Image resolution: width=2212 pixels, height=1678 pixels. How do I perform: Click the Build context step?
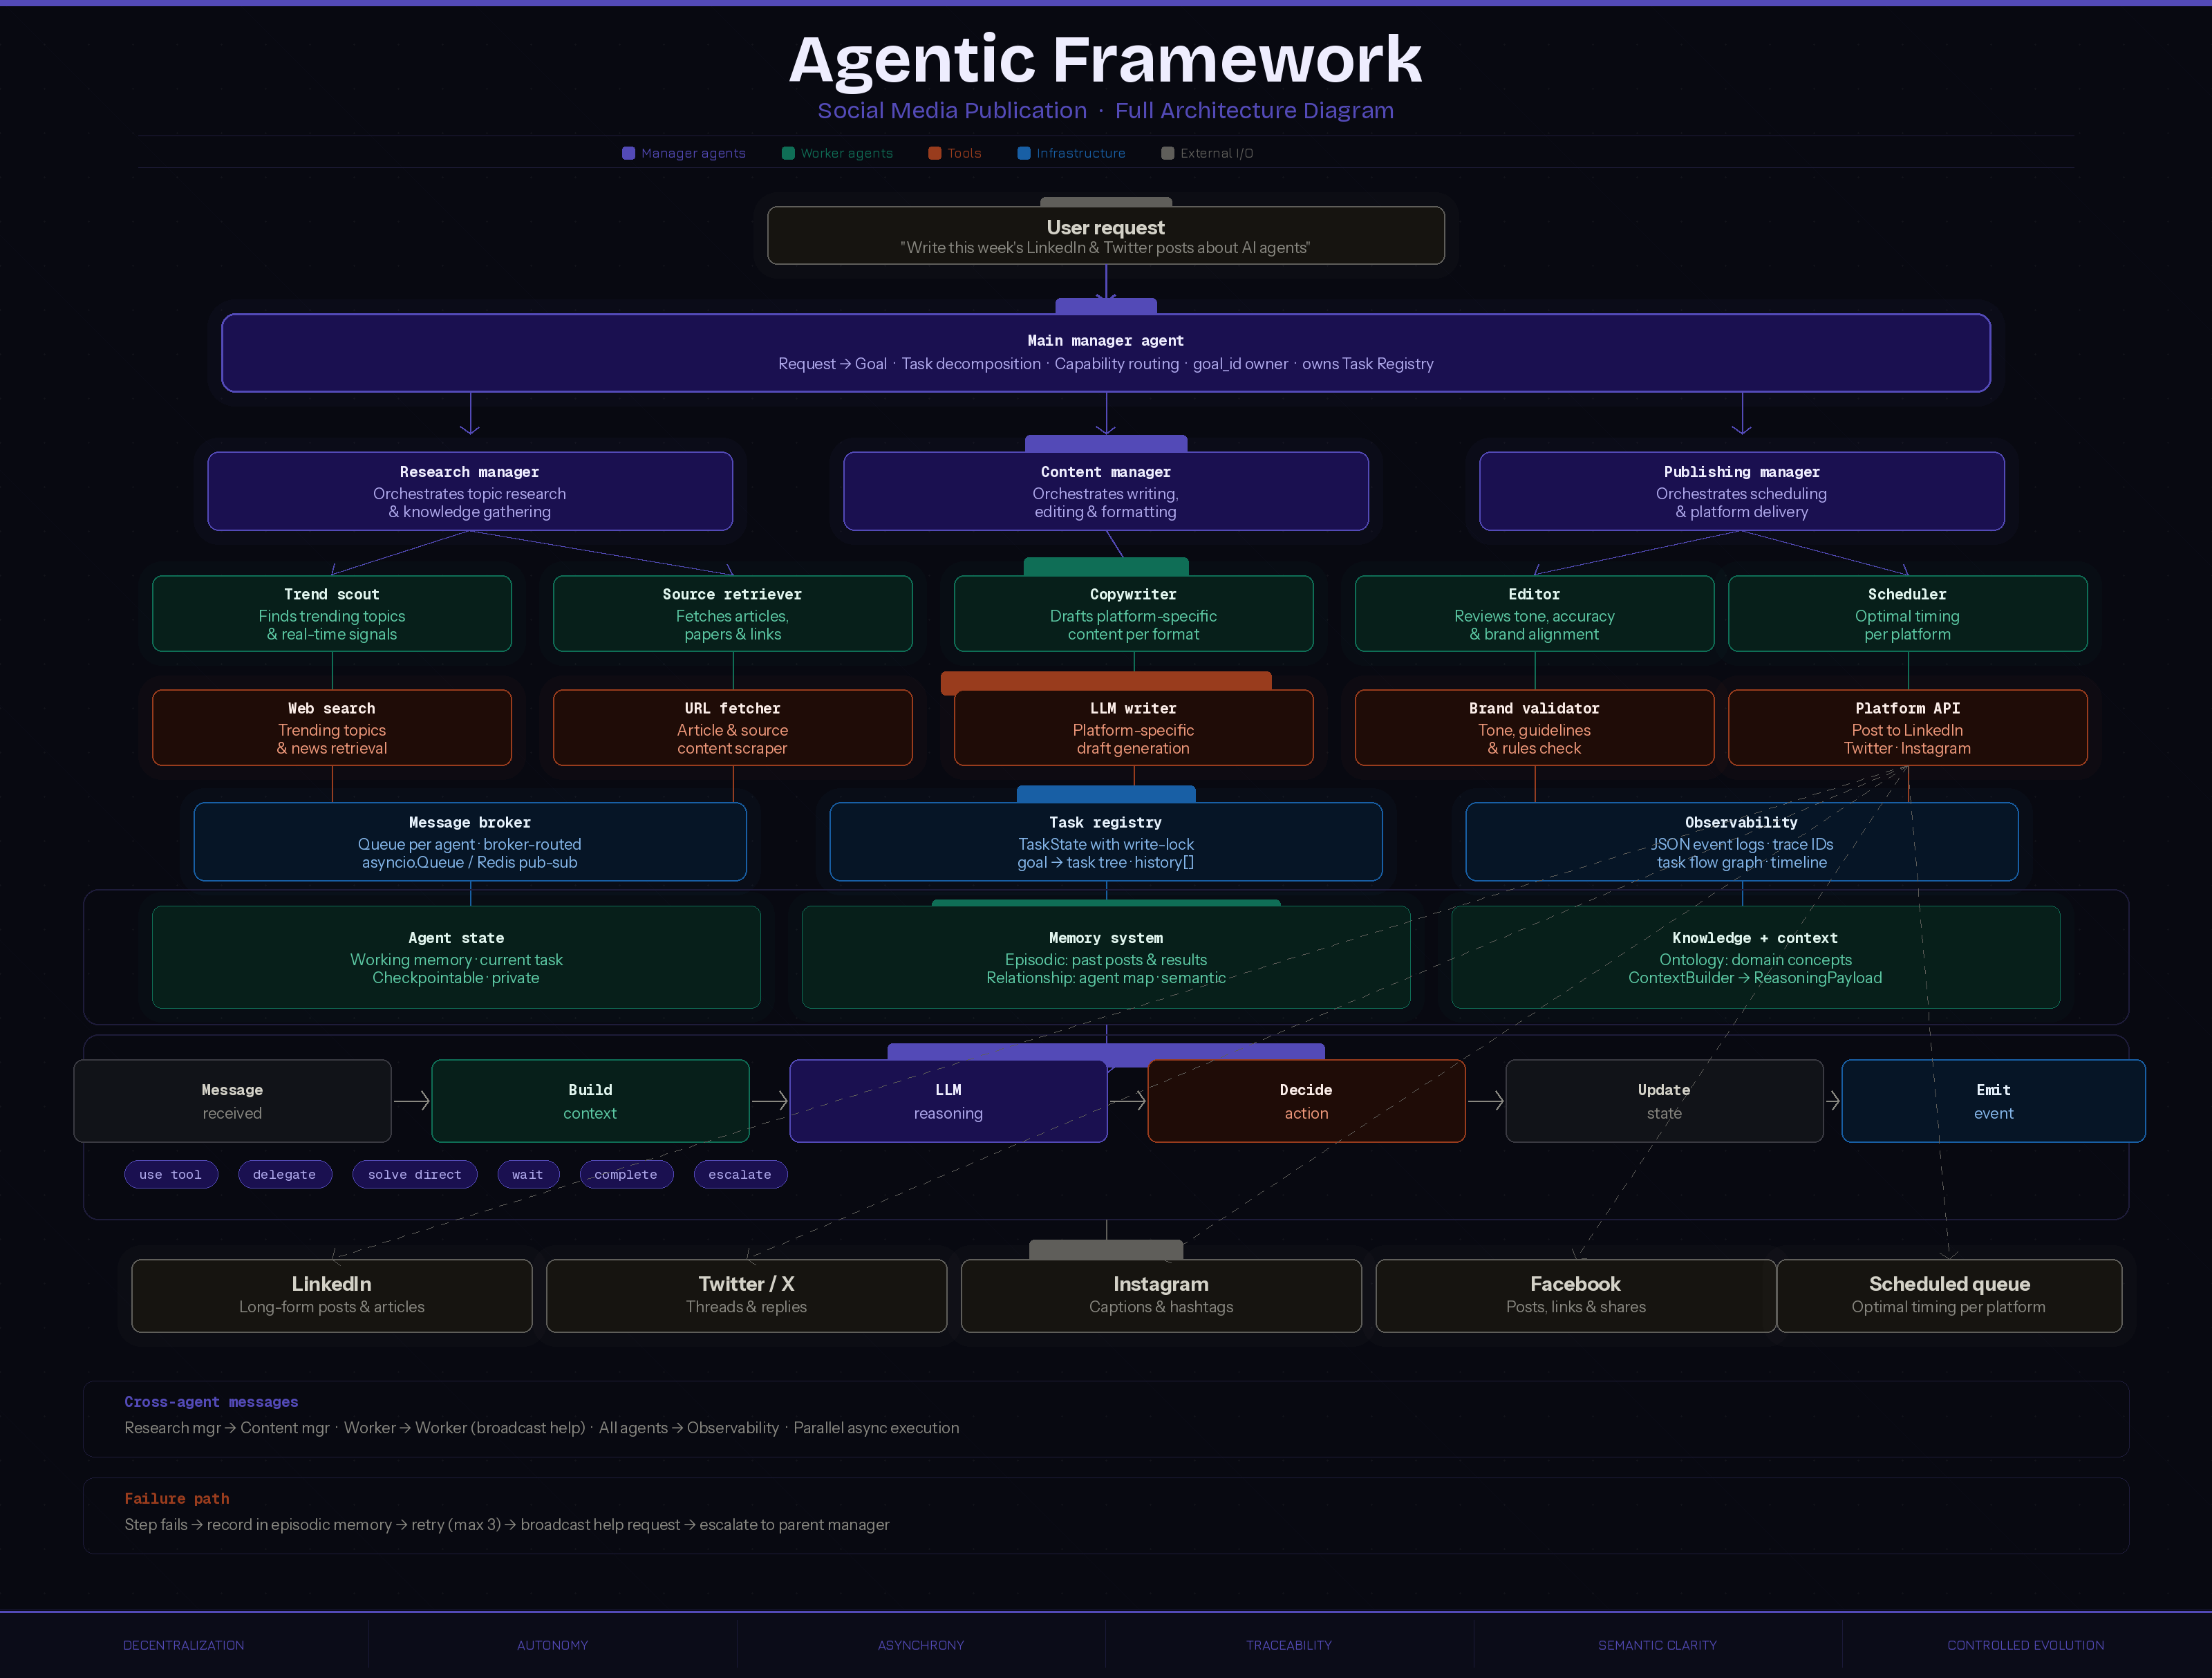590,1101
